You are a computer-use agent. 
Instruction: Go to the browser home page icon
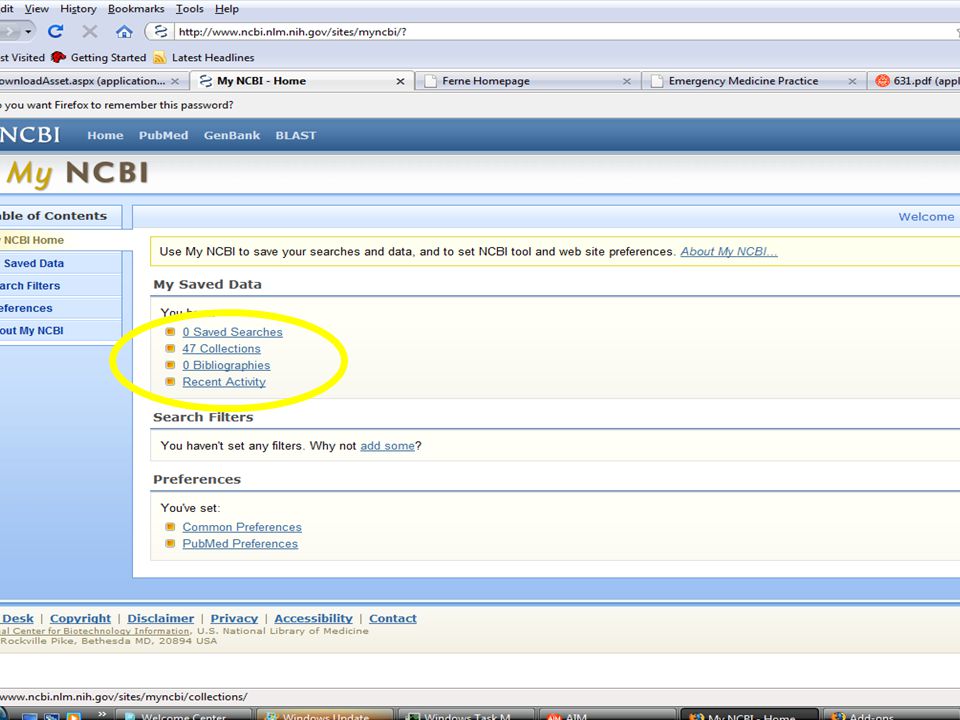[x=124, y=31]
